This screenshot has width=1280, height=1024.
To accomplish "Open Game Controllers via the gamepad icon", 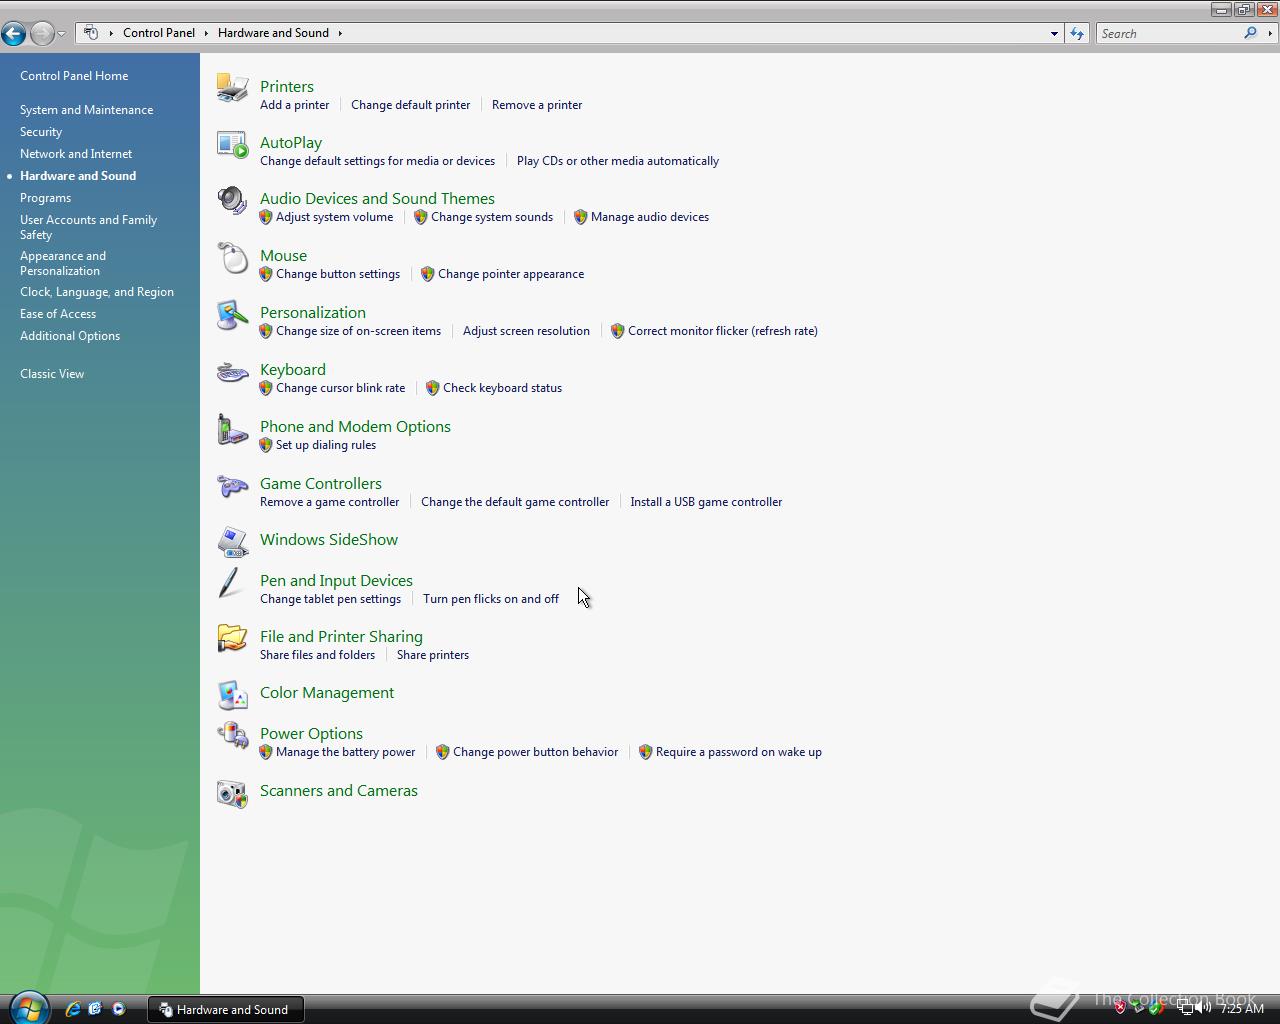I will [x=232, y=487].
